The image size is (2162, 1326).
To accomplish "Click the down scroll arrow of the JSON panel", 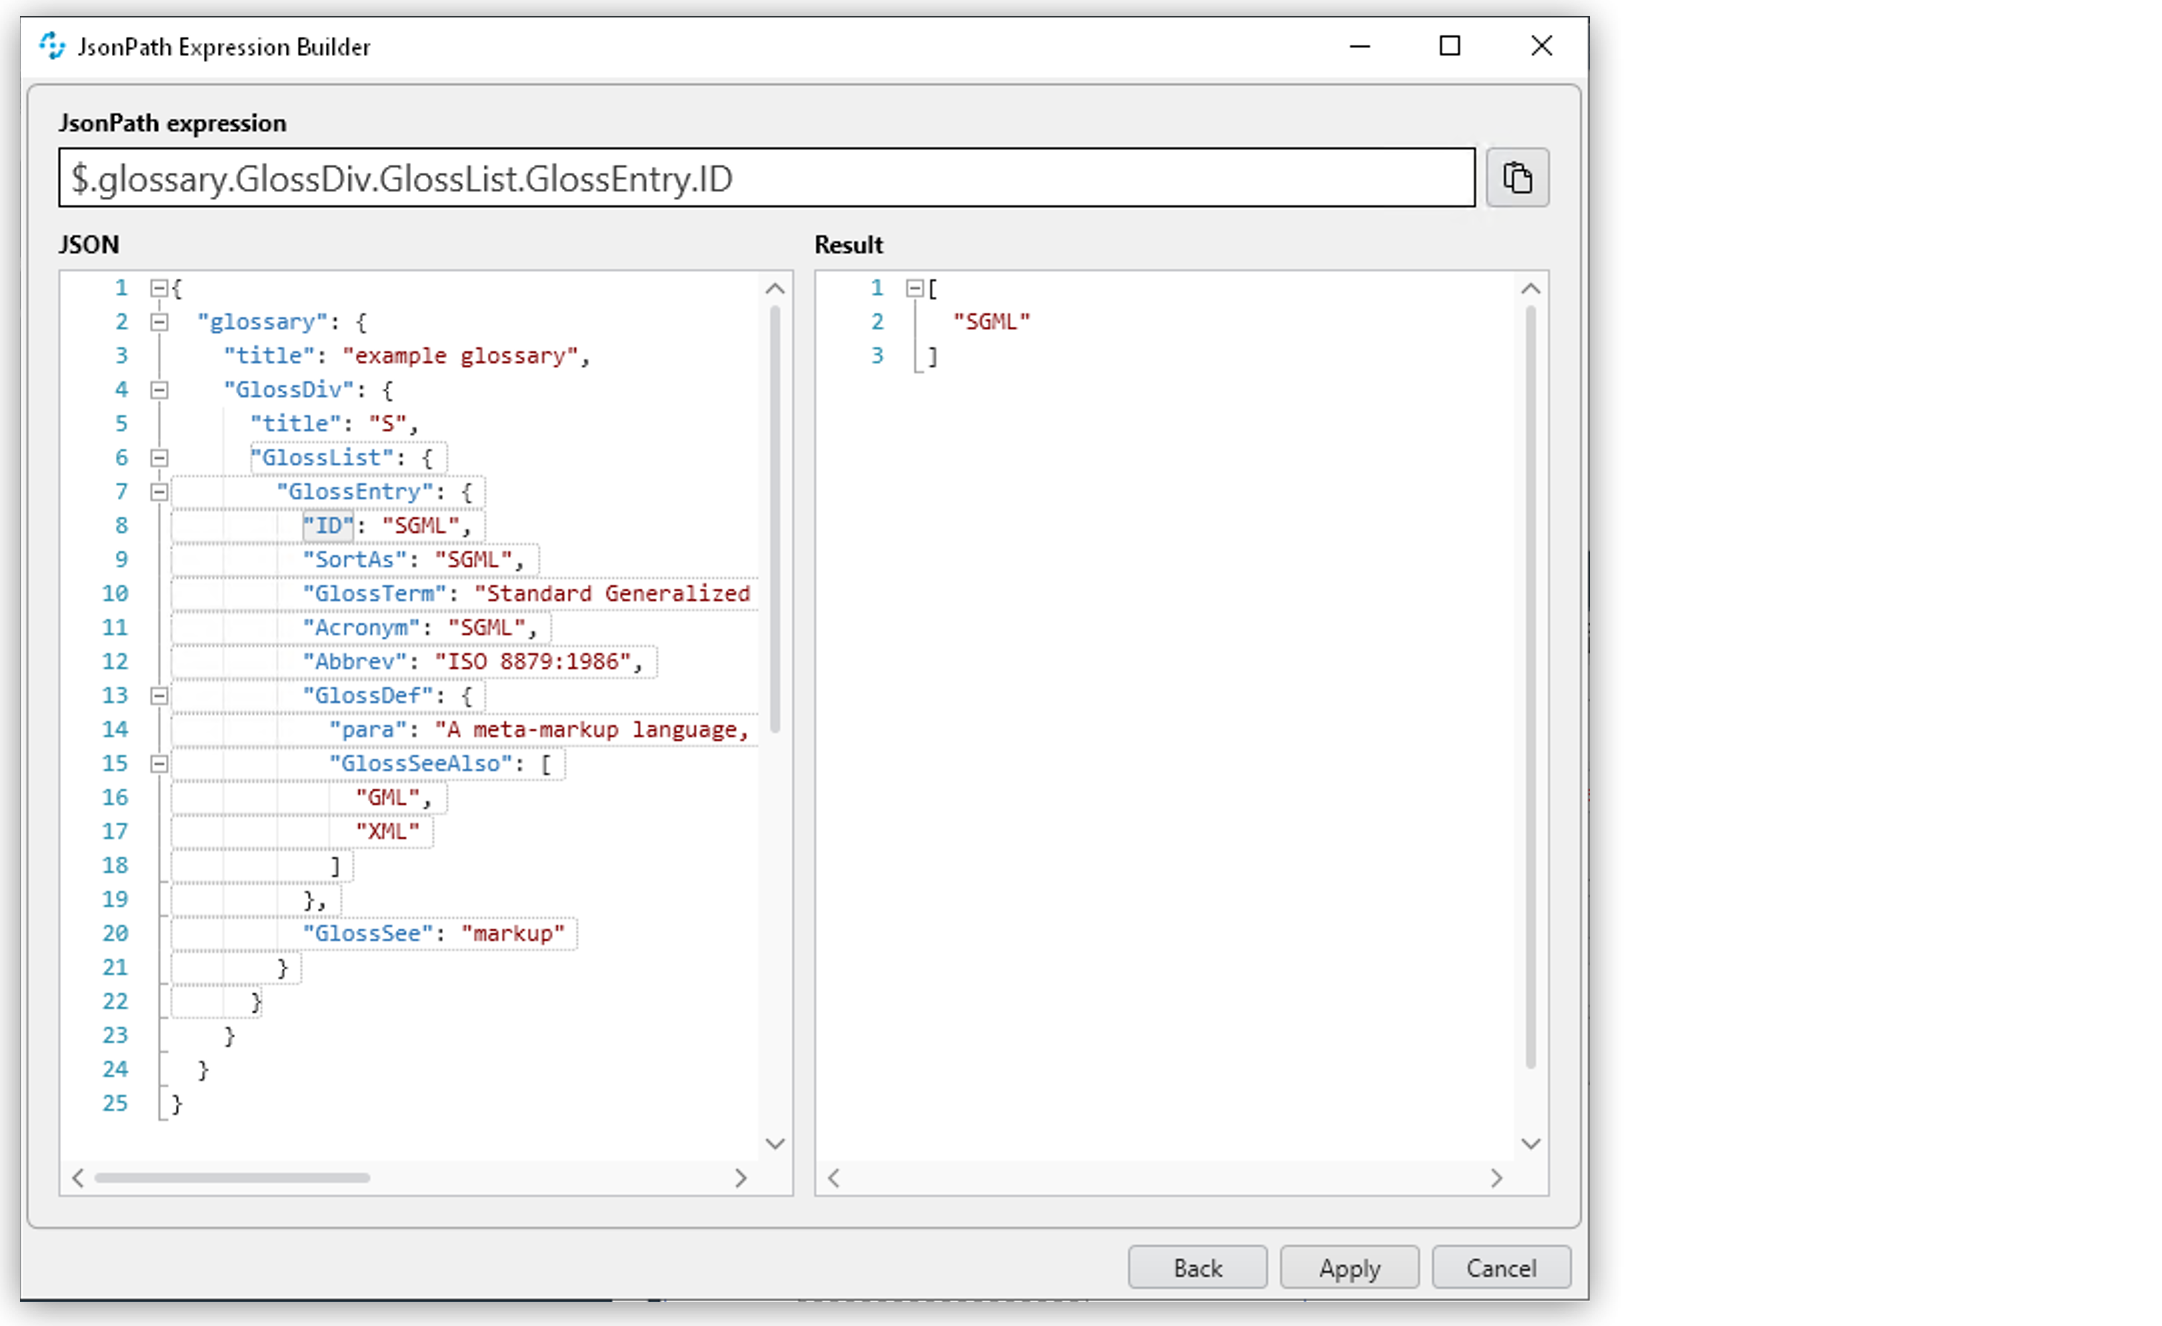I will 775,1143.
